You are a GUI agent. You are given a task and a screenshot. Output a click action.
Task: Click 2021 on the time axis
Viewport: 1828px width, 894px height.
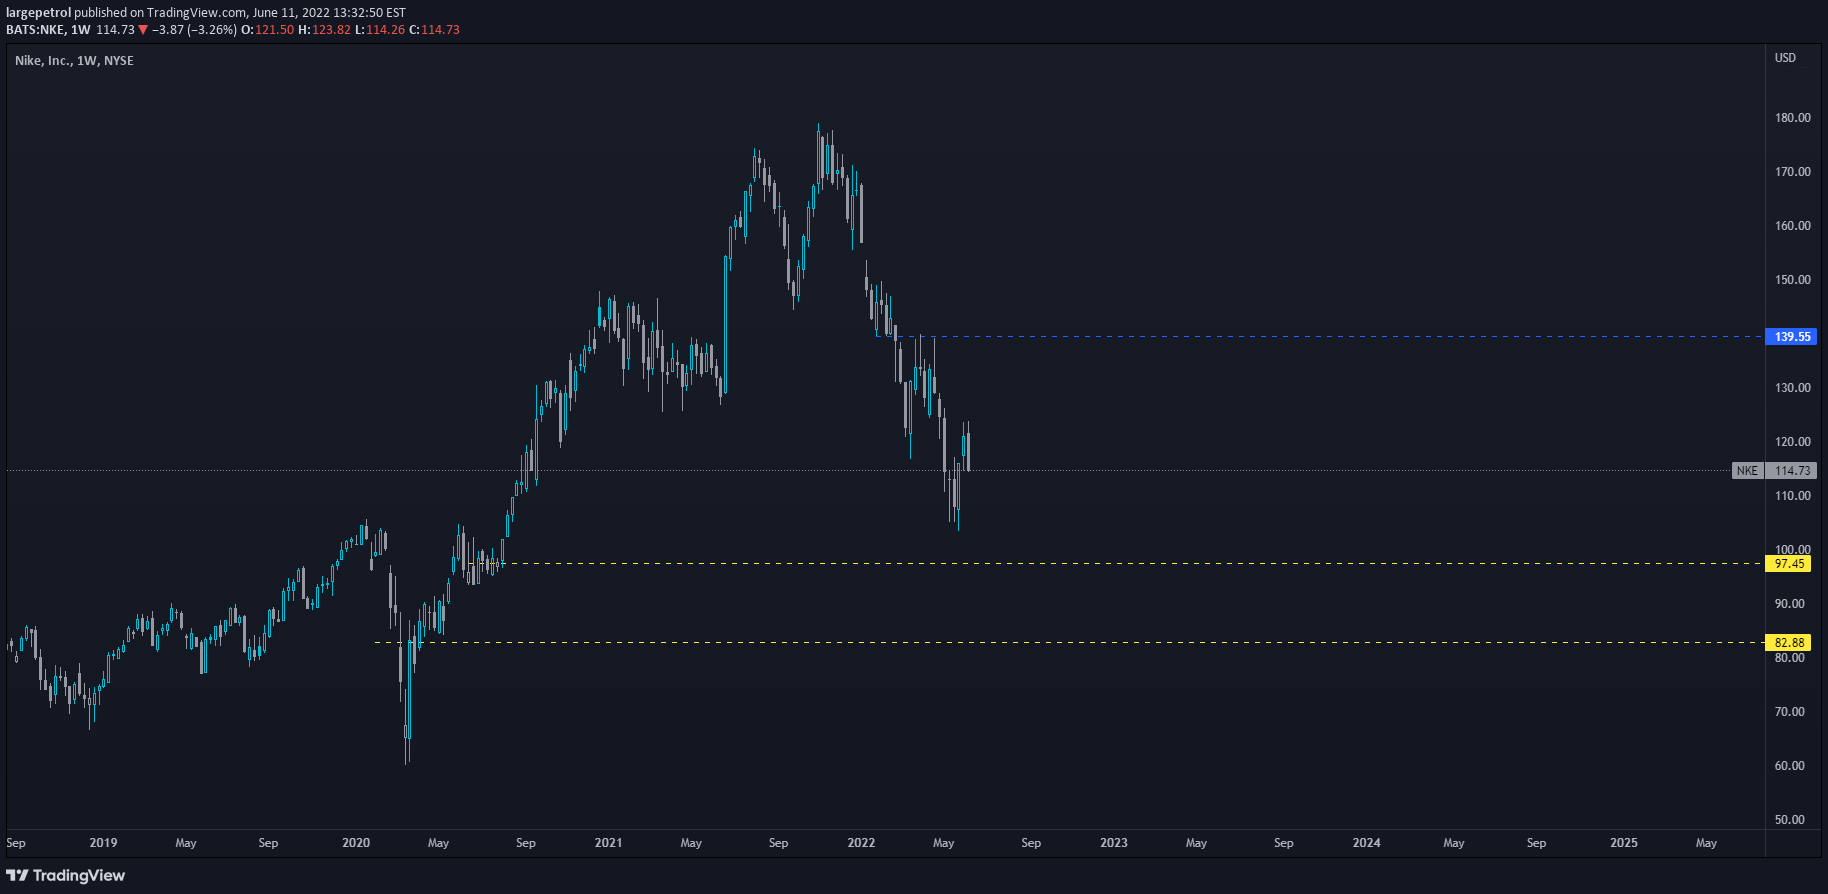608,843
